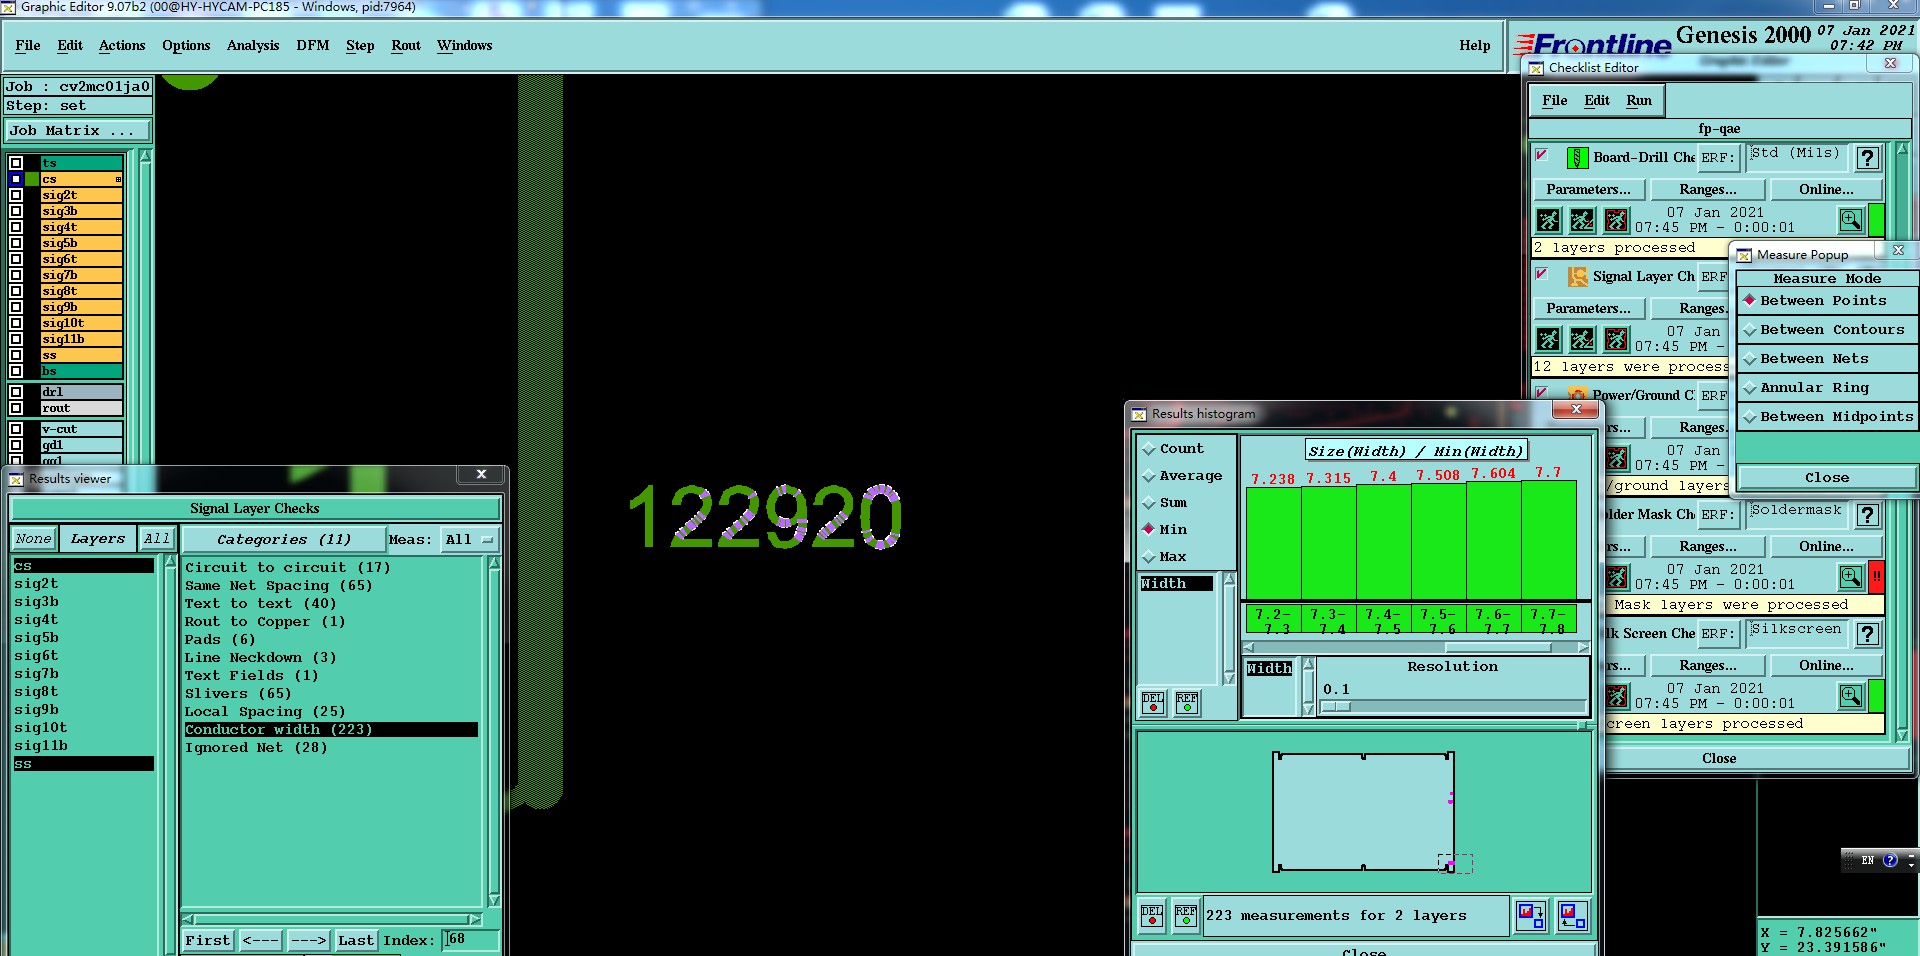Click REF icon below histogram Width list
The height and width of the screenshot is (956, 1920).
tap(1187, 702)
